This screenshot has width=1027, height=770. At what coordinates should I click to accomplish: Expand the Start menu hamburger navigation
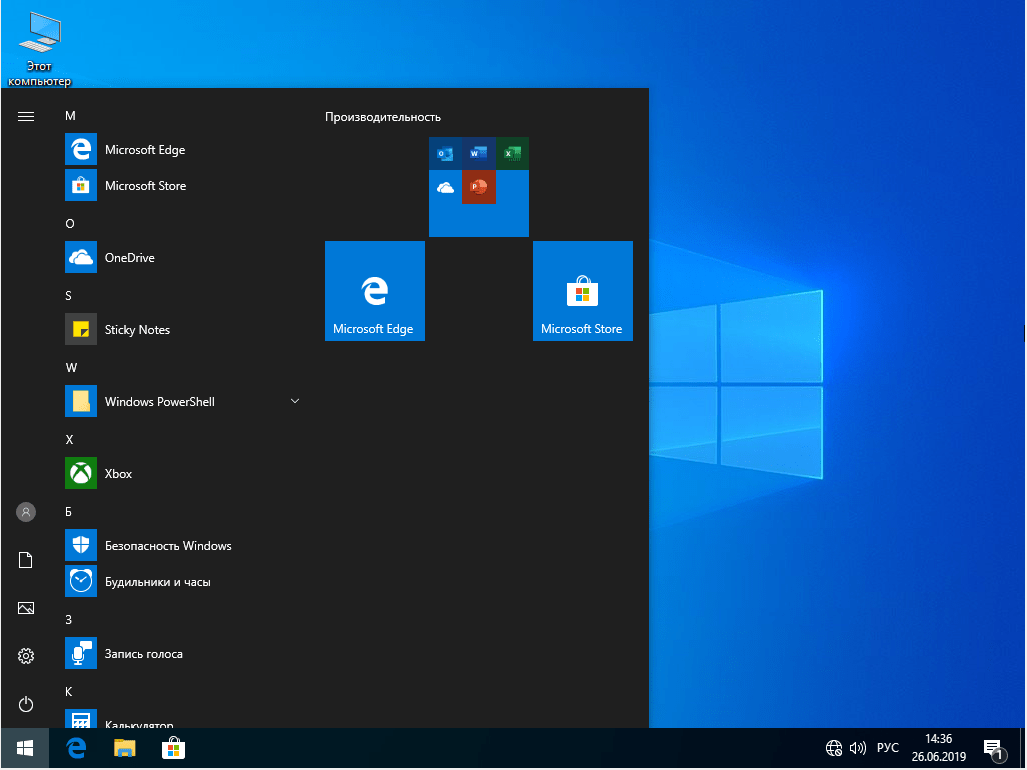(x=26, y=116)
